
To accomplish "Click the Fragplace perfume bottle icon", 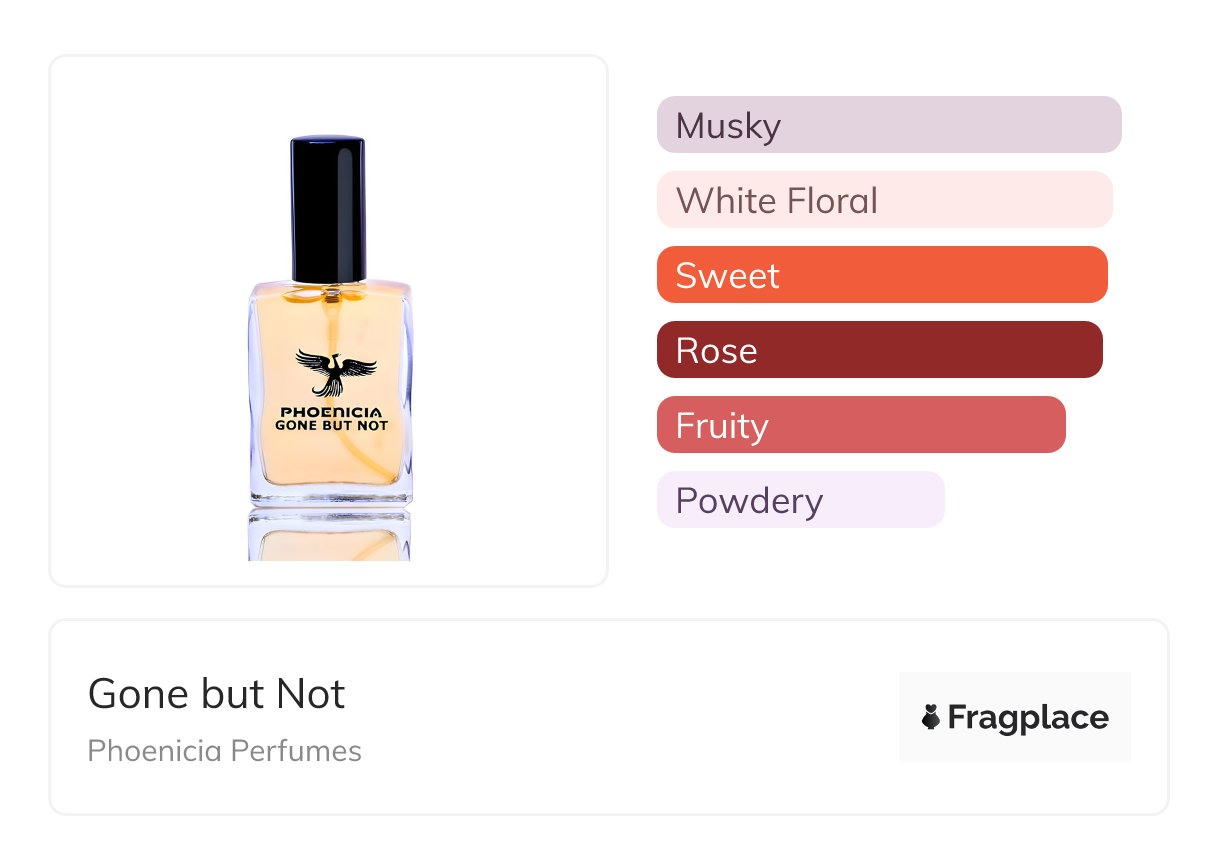I will (x=931, y=717).
